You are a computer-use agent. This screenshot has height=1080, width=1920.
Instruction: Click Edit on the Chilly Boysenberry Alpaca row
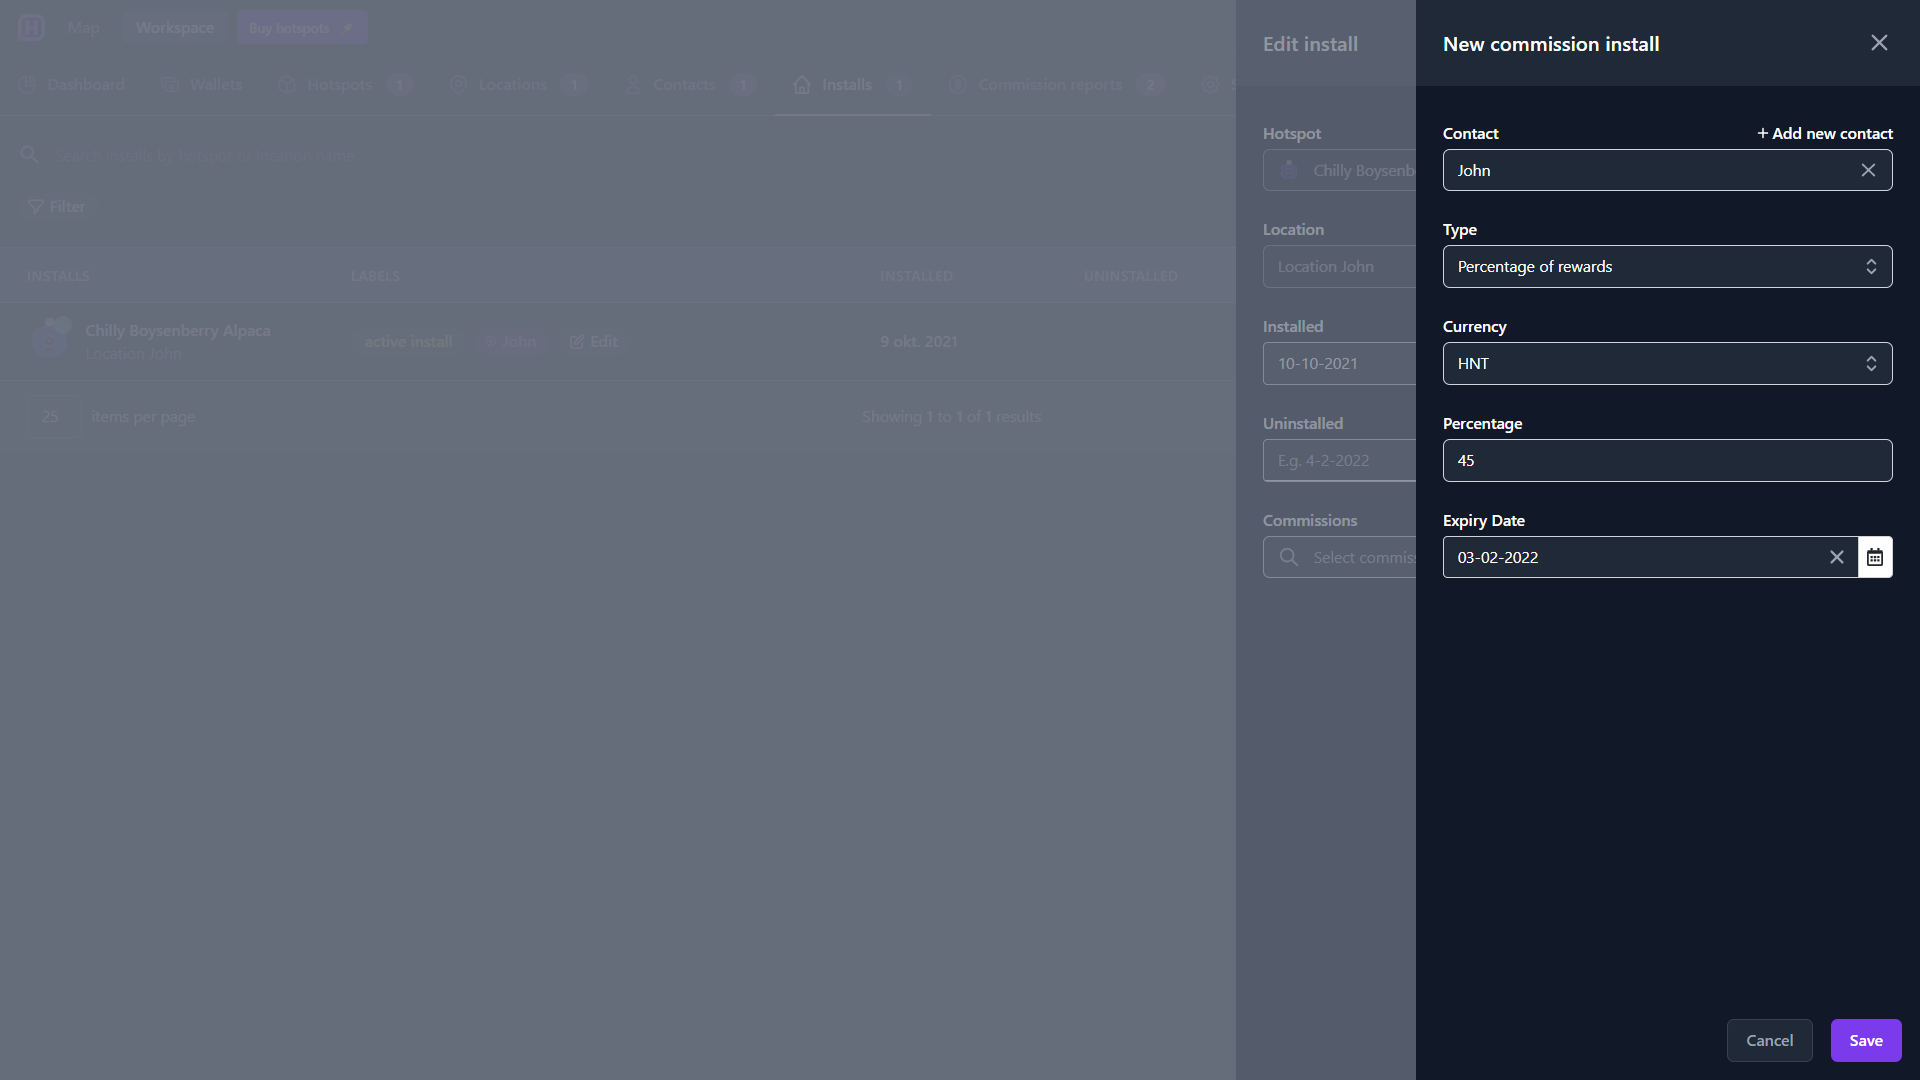point(594,341)
